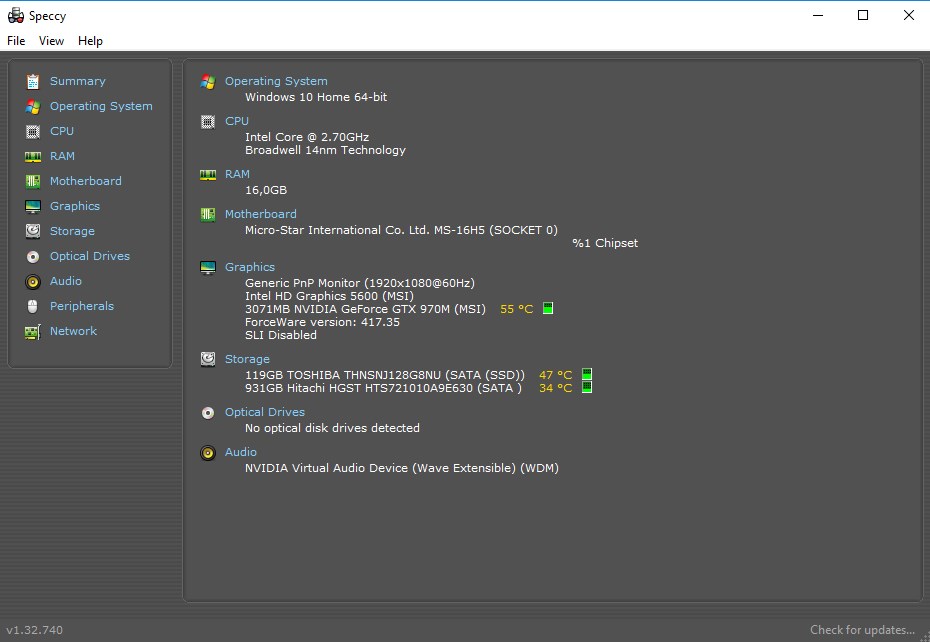Click Generic PnP Monitor line
Image resolution: width=930 pixels, height=642 pixels.
click(x=360, y=283)
